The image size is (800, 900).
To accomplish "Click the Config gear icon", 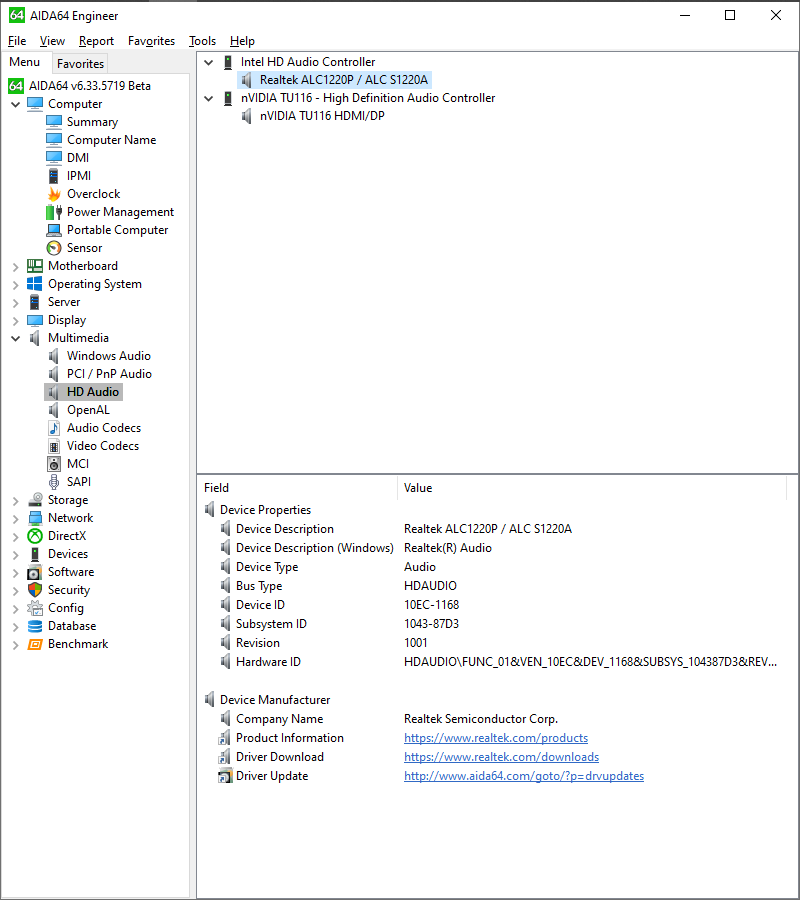I will 35,608.
